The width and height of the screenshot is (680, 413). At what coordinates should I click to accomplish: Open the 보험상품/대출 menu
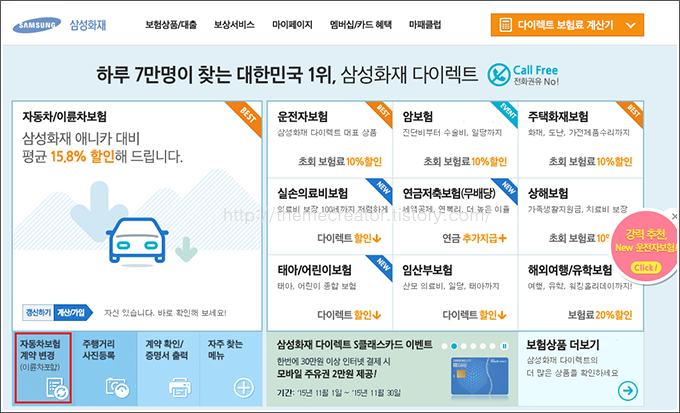click(171, 25)
